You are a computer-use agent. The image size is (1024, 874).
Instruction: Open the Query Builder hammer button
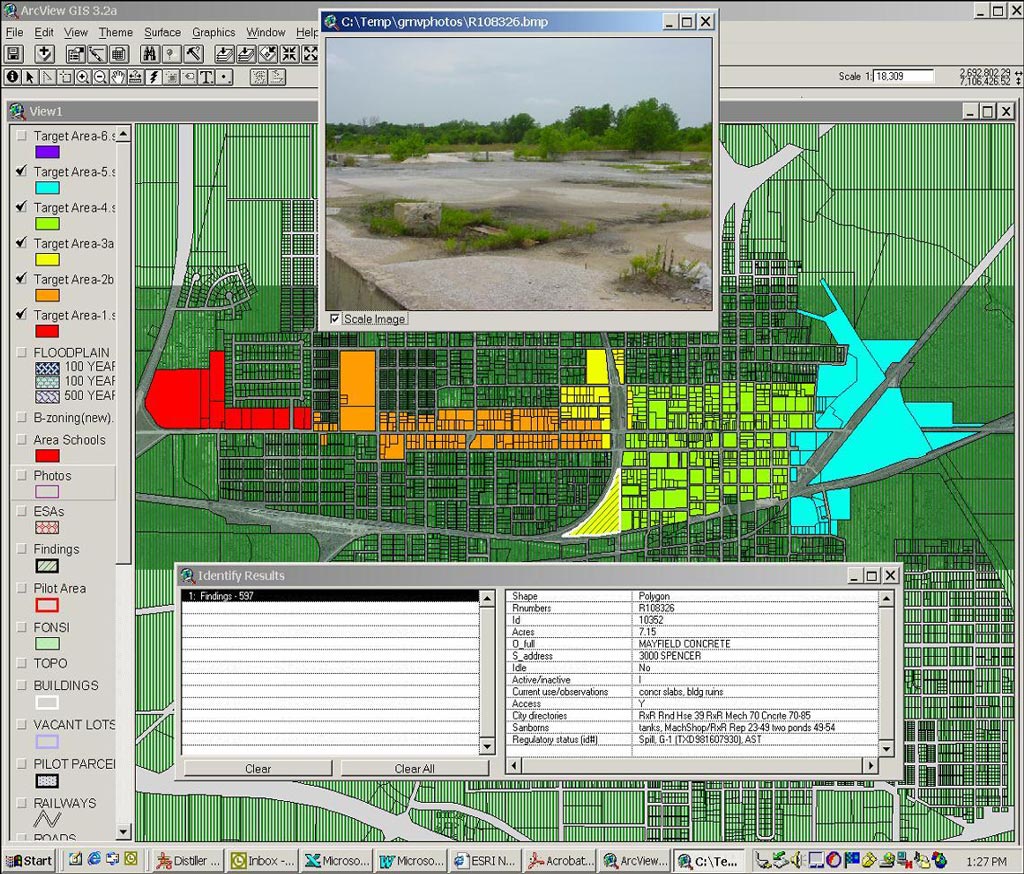click(x=193, y=54)
